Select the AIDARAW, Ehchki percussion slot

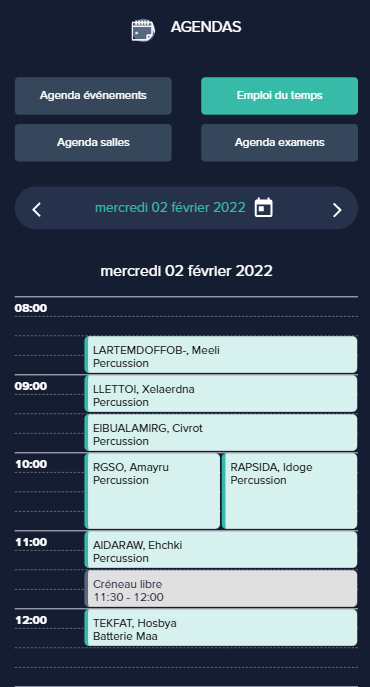click(x=221, y=549)
